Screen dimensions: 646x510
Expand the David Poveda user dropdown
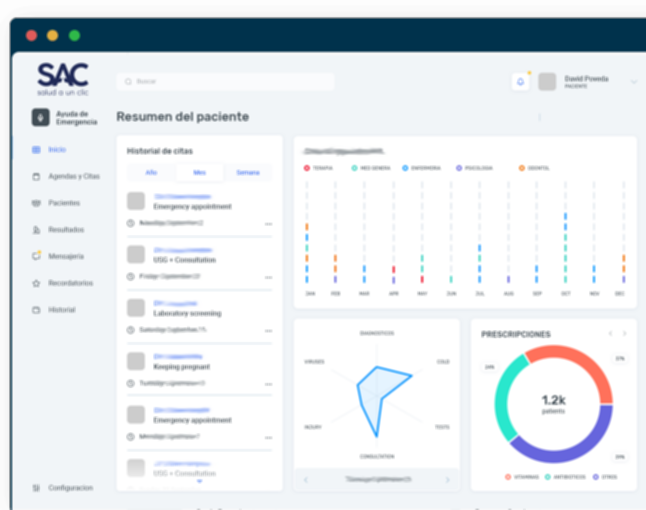tap(633, 82)
